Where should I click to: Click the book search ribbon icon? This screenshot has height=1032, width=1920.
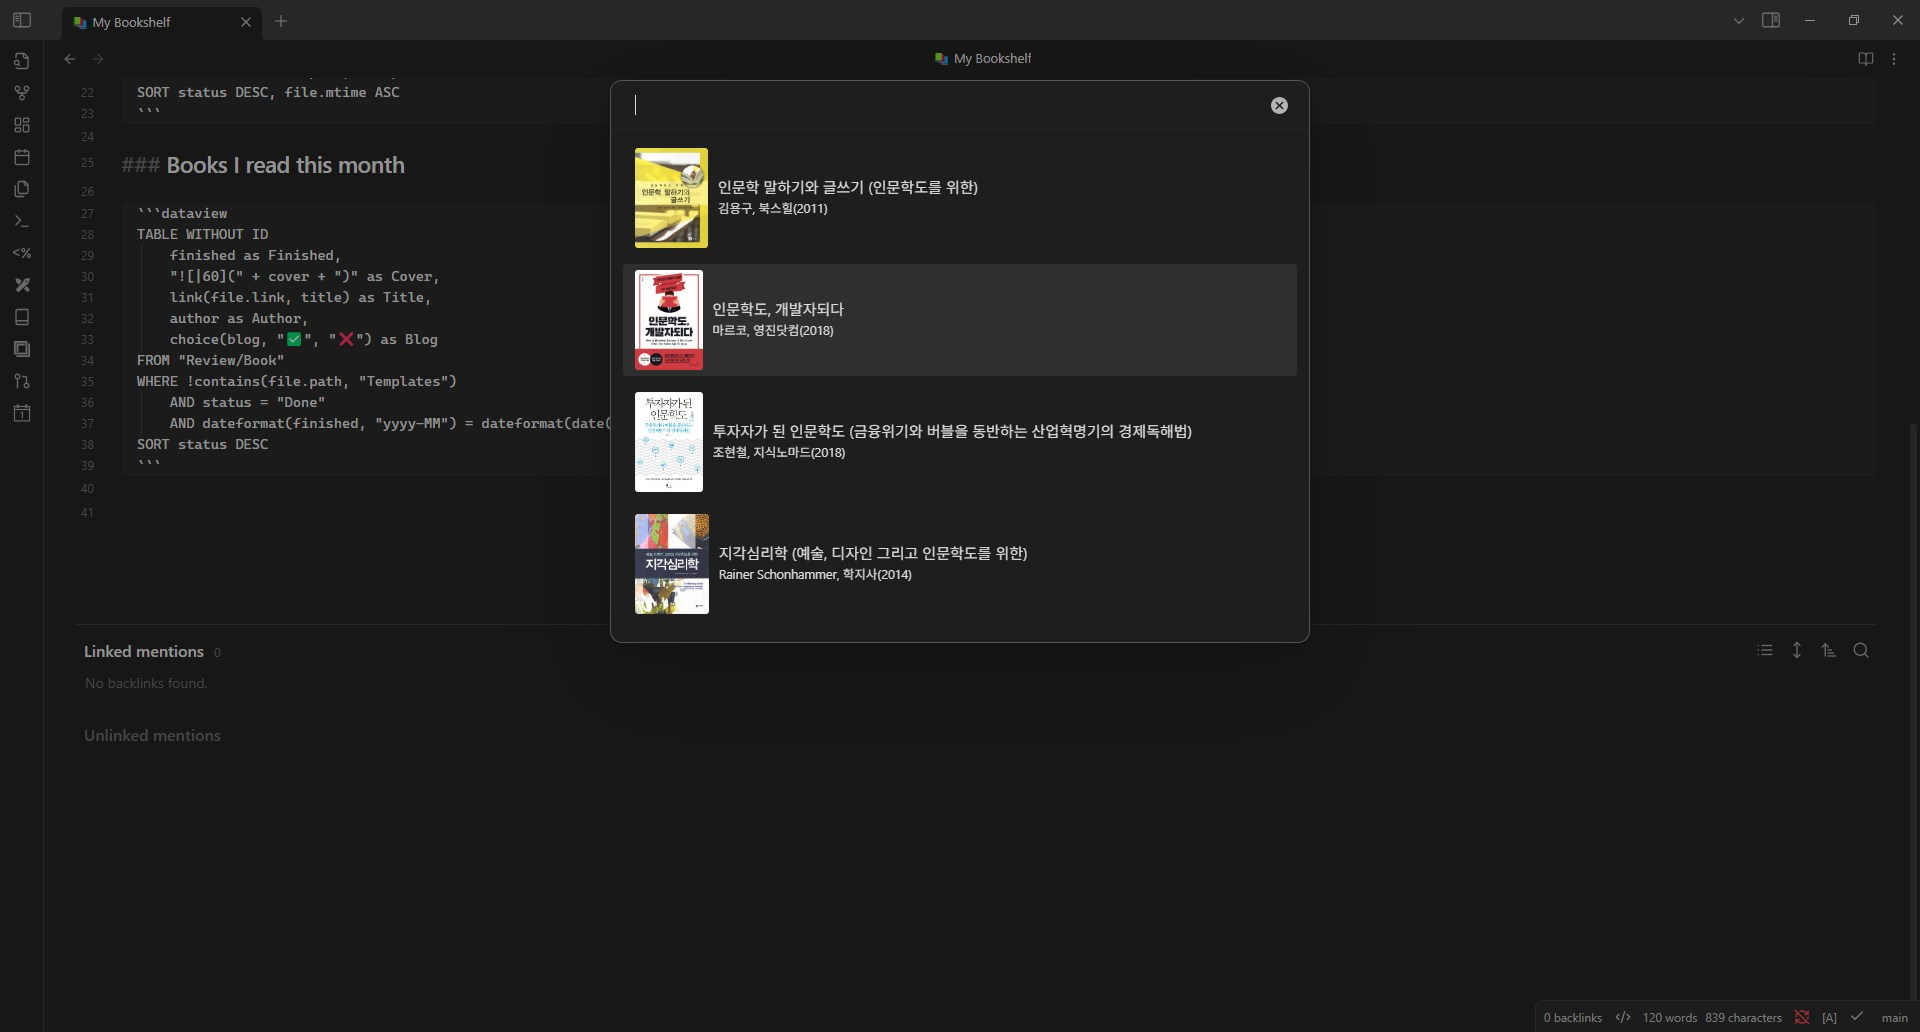(x=22, y=317)
